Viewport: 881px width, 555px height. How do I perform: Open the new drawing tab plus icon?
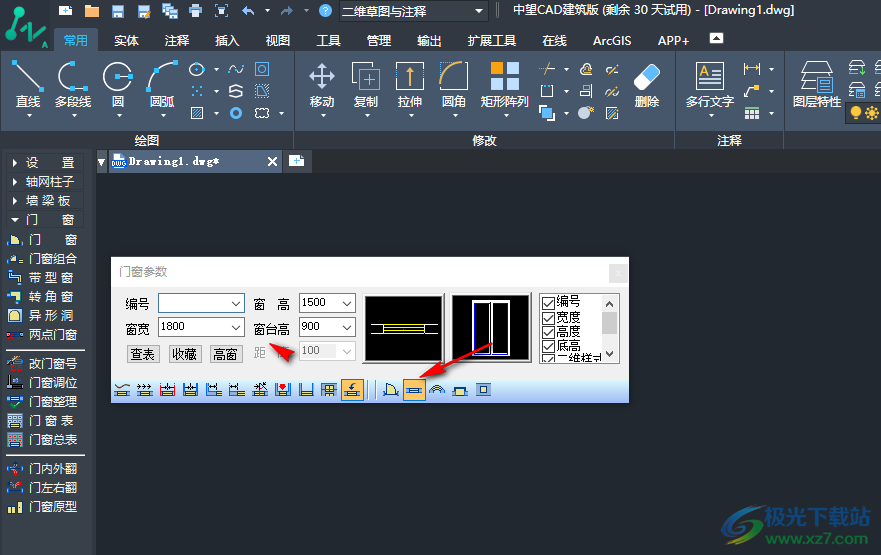pos(297,161)
